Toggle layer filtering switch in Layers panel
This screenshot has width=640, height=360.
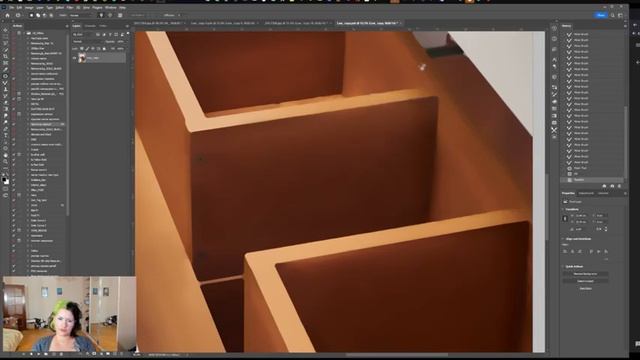pyautogui.click(x=128, y=34)
